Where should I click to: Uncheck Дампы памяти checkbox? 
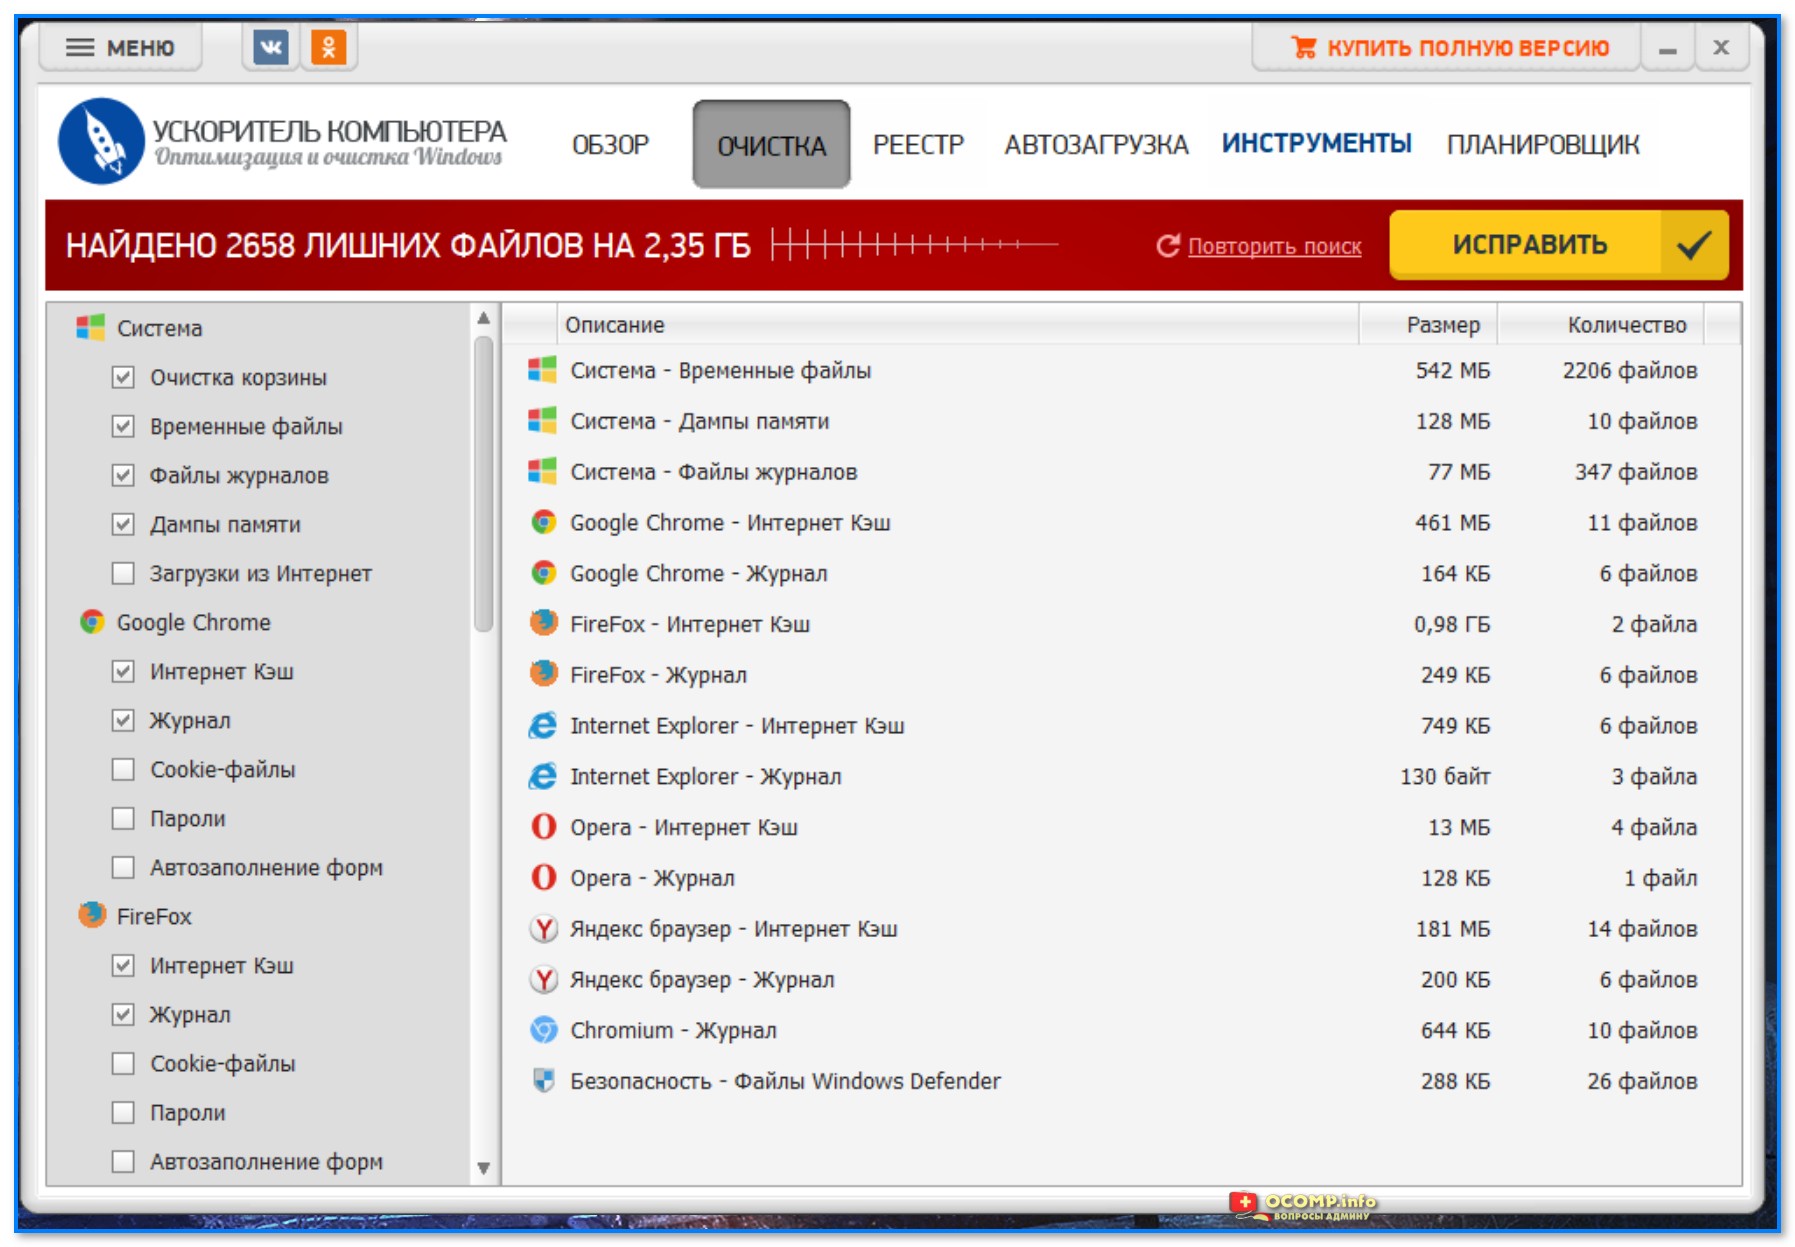click(123, 524)
